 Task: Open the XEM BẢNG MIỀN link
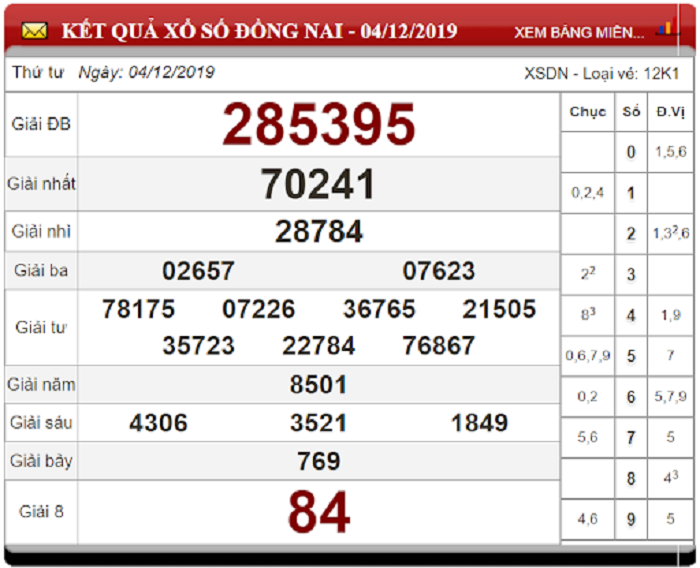click(579, 32)
